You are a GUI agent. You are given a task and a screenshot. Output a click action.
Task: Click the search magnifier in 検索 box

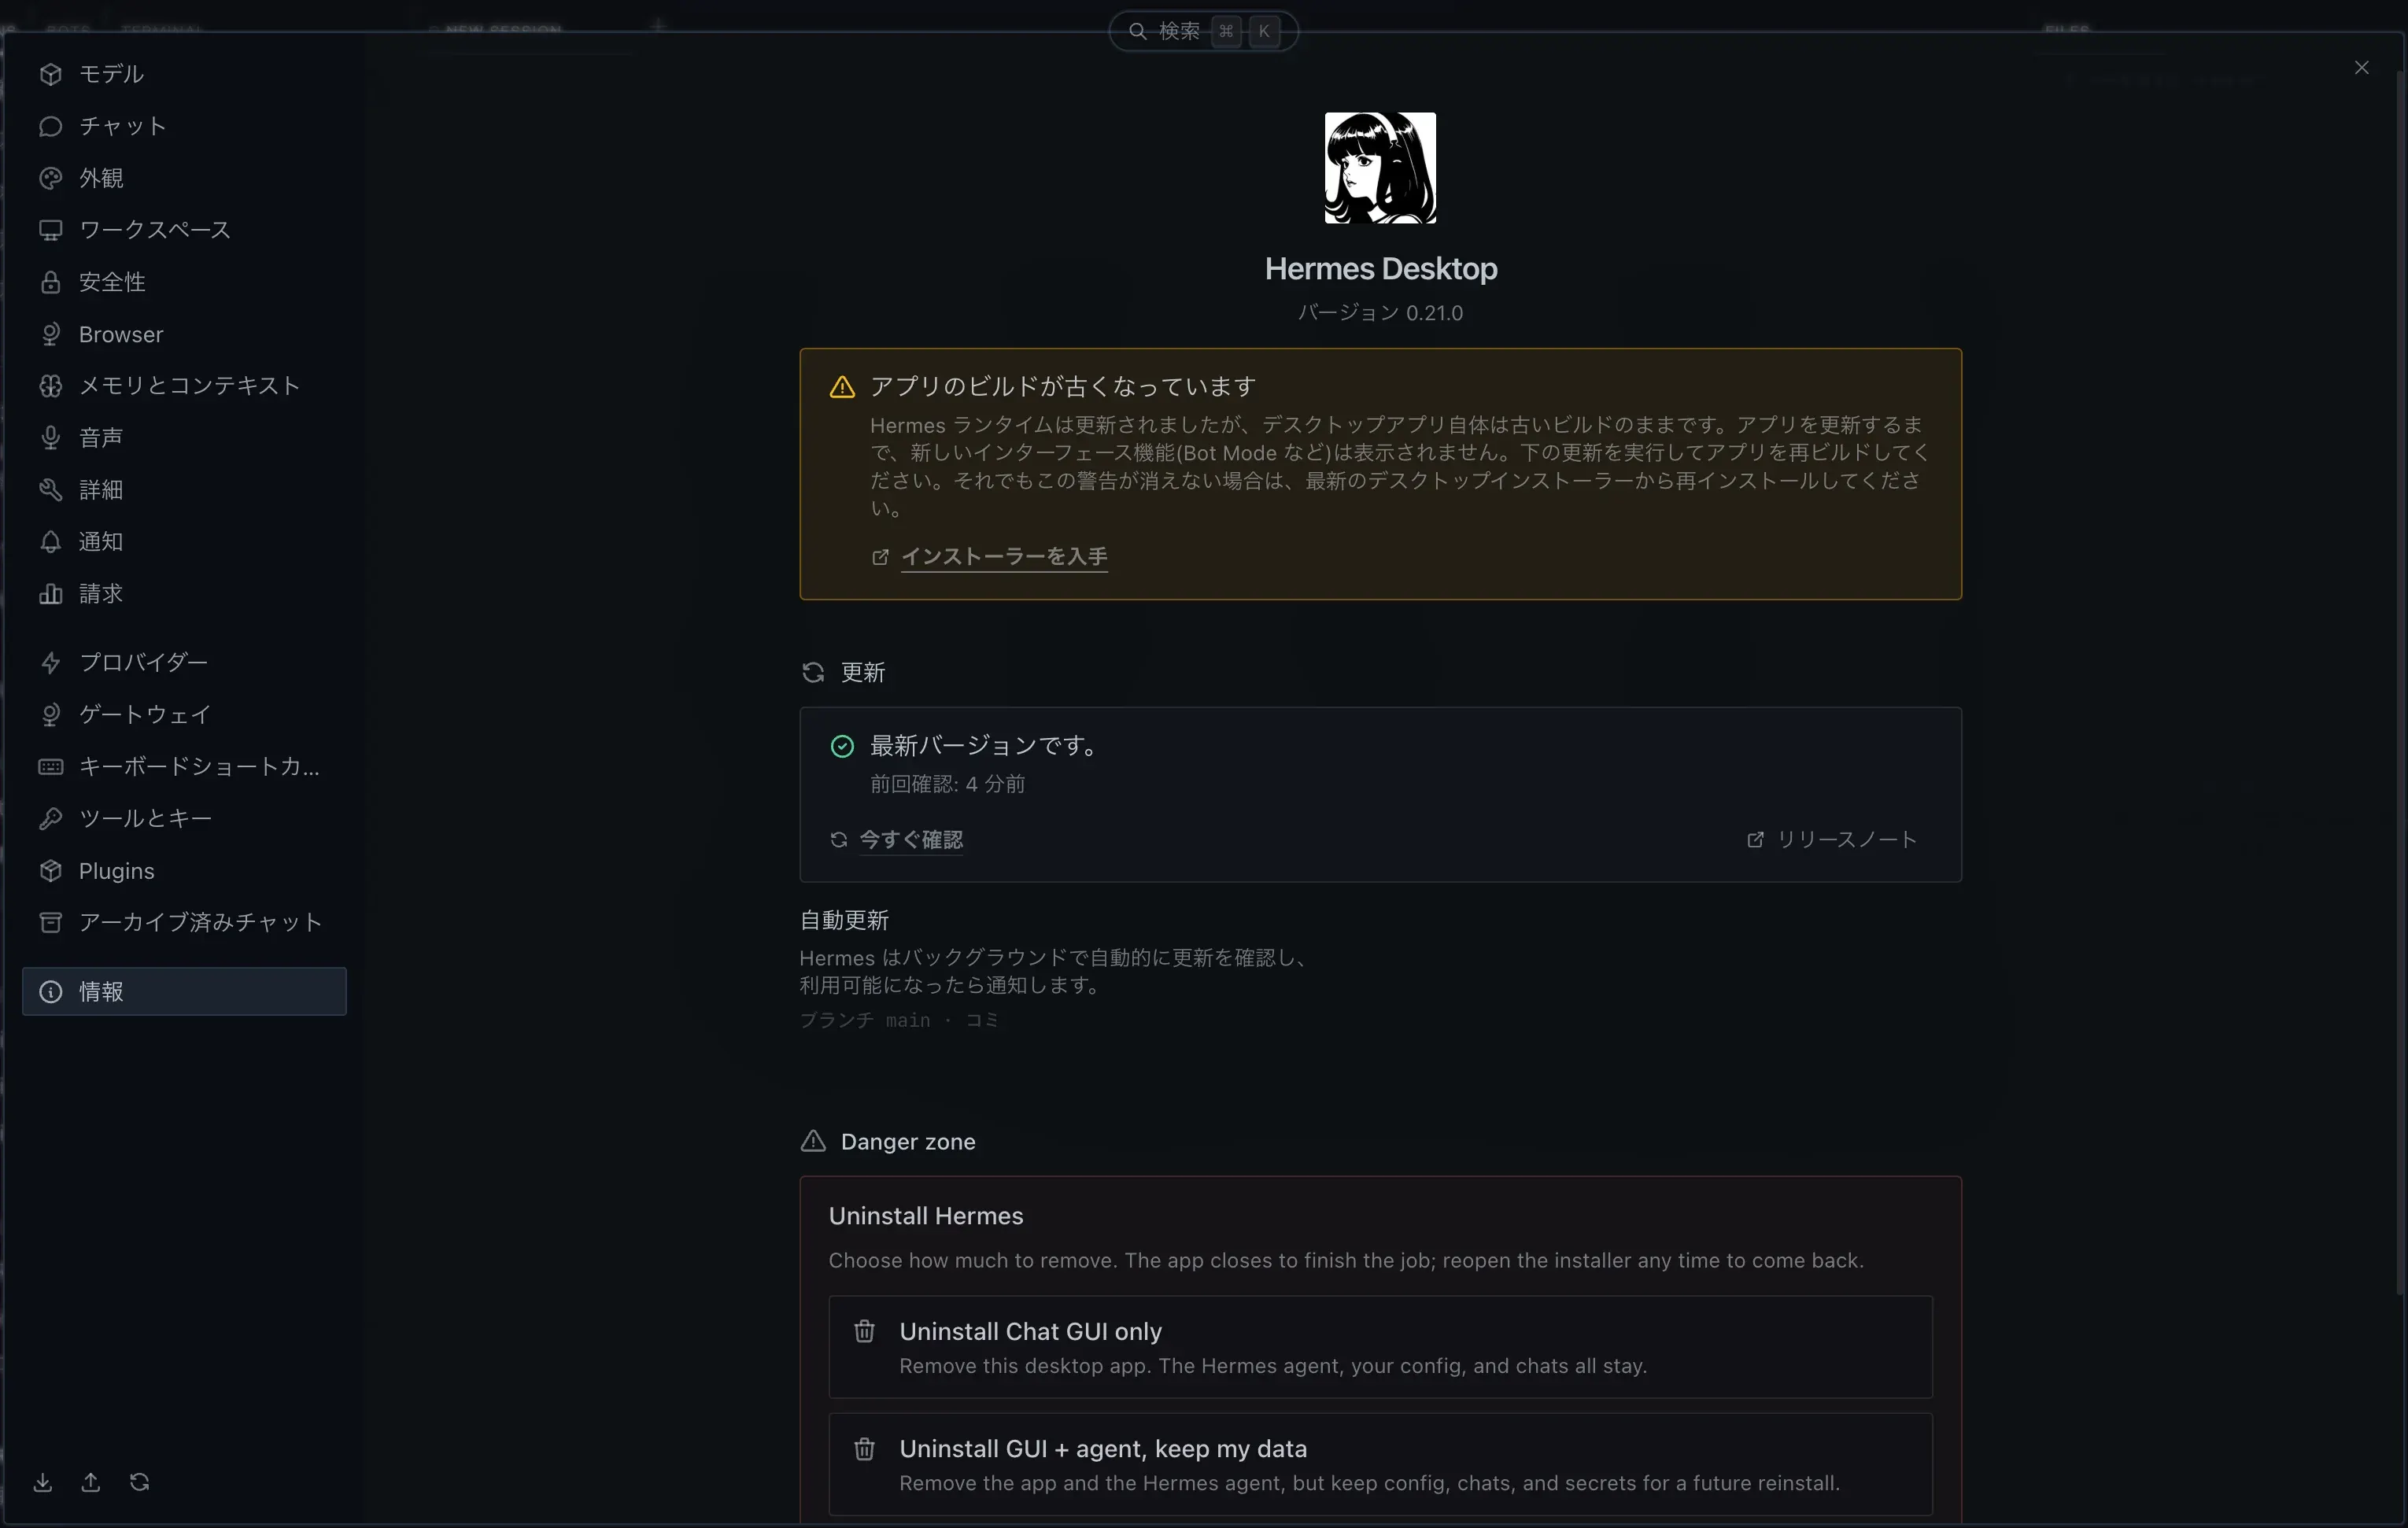click(x=1137, y=31)
